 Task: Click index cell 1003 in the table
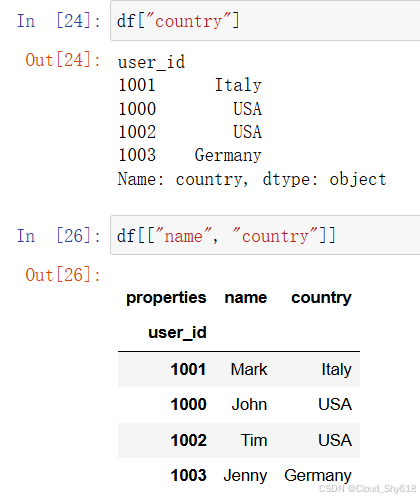[x=188, y=475]
